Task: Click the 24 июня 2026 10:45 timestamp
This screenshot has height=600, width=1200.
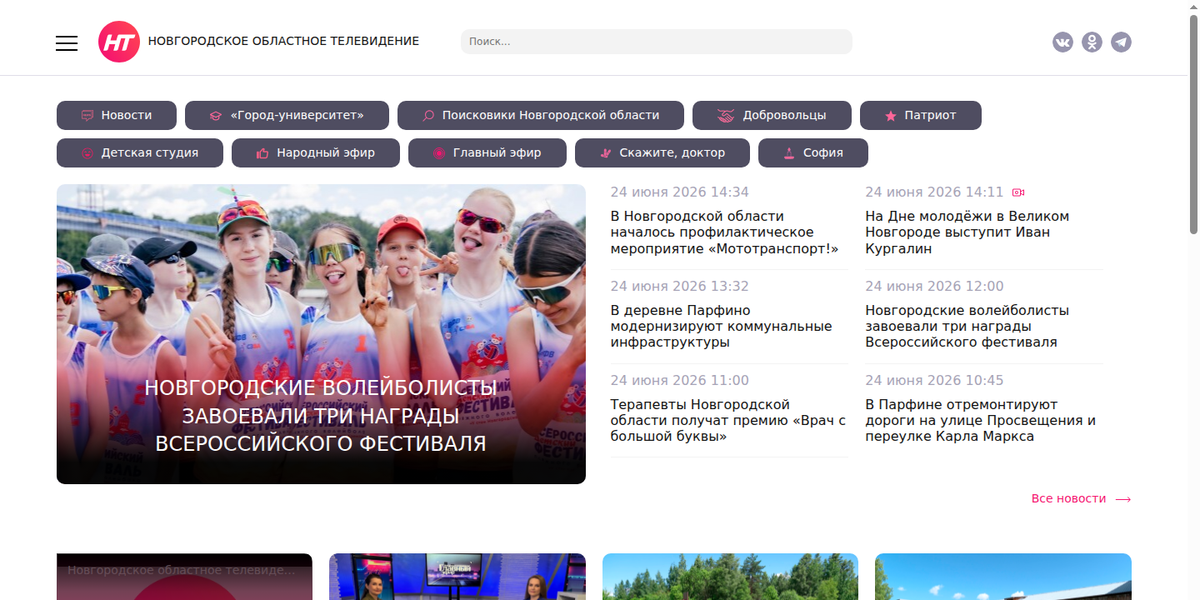Action: coord(934,380)
